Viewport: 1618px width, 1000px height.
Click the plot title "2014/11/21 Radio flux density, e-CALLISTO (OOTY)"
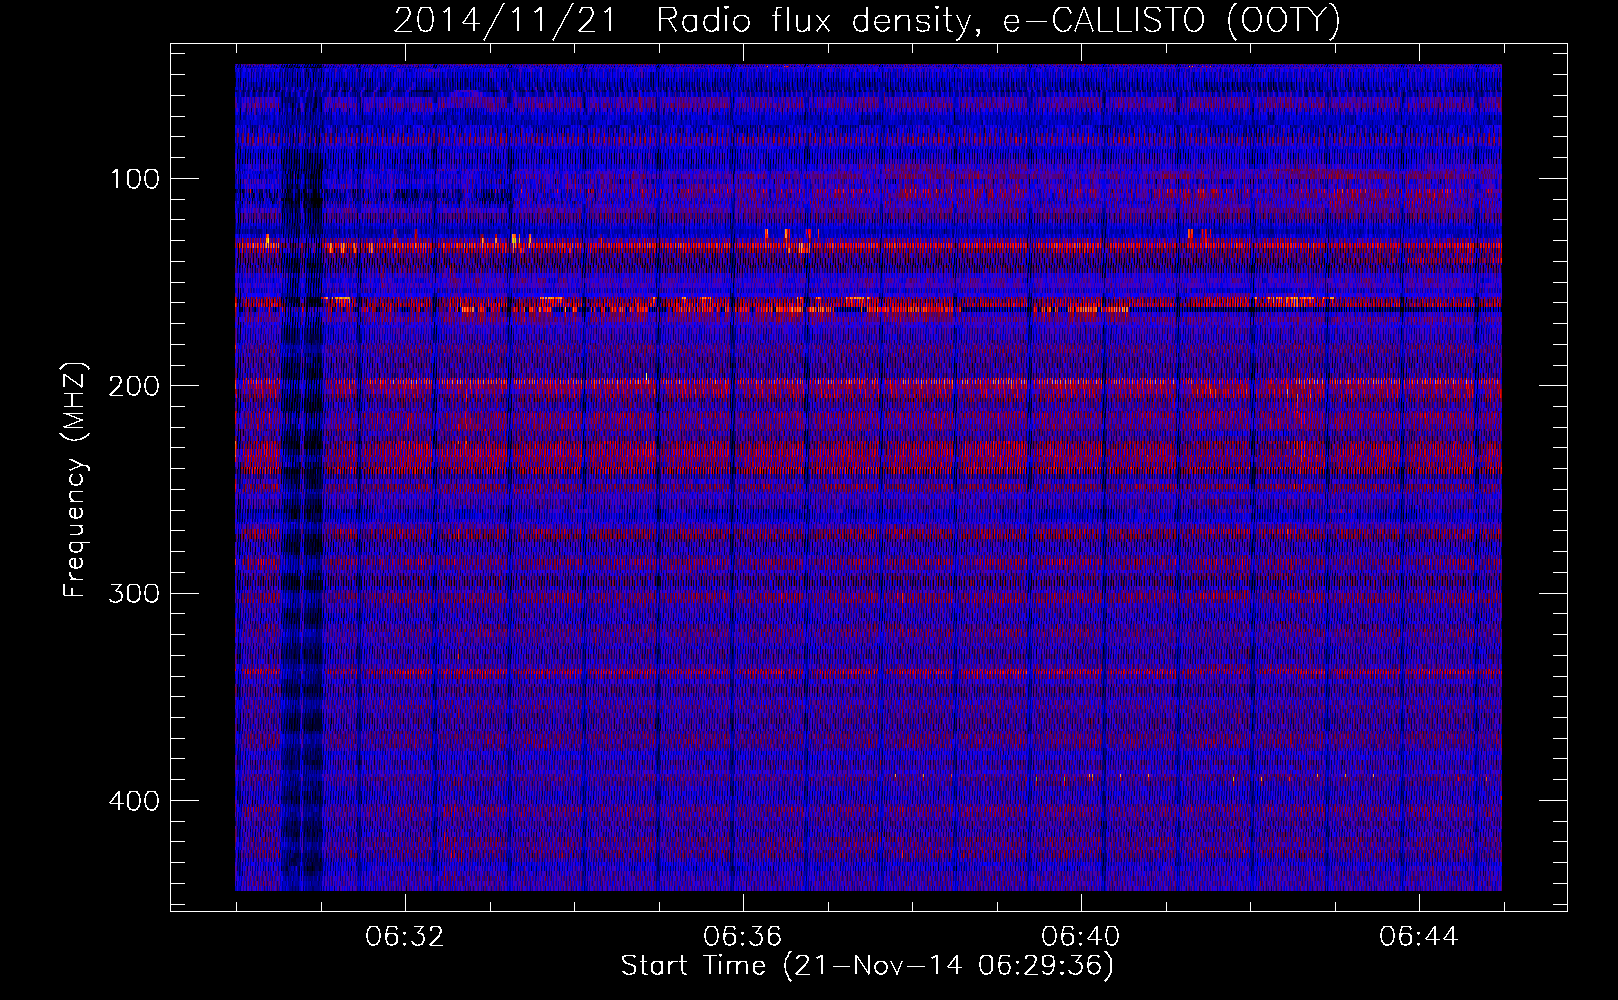(867, 21)
